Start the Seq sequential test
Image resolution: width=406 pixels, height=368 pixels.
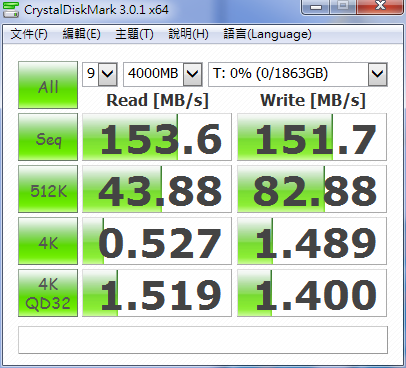click(x=48, y=137)
